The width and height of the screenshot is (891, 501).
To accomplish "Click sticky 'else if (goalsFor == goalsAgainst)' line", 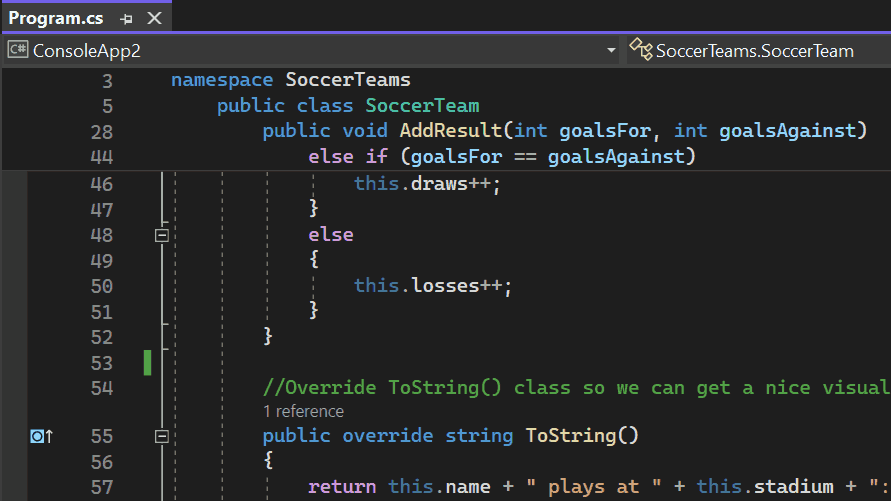I will 502,157.
